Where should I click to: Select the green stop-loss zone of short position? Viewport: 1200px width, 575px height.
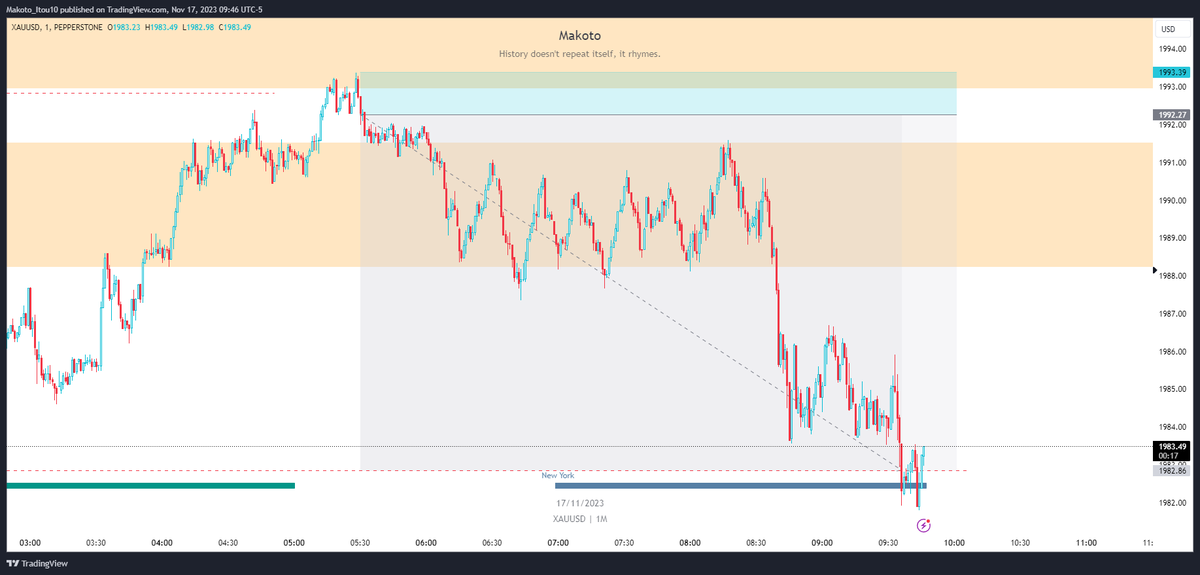657,80
